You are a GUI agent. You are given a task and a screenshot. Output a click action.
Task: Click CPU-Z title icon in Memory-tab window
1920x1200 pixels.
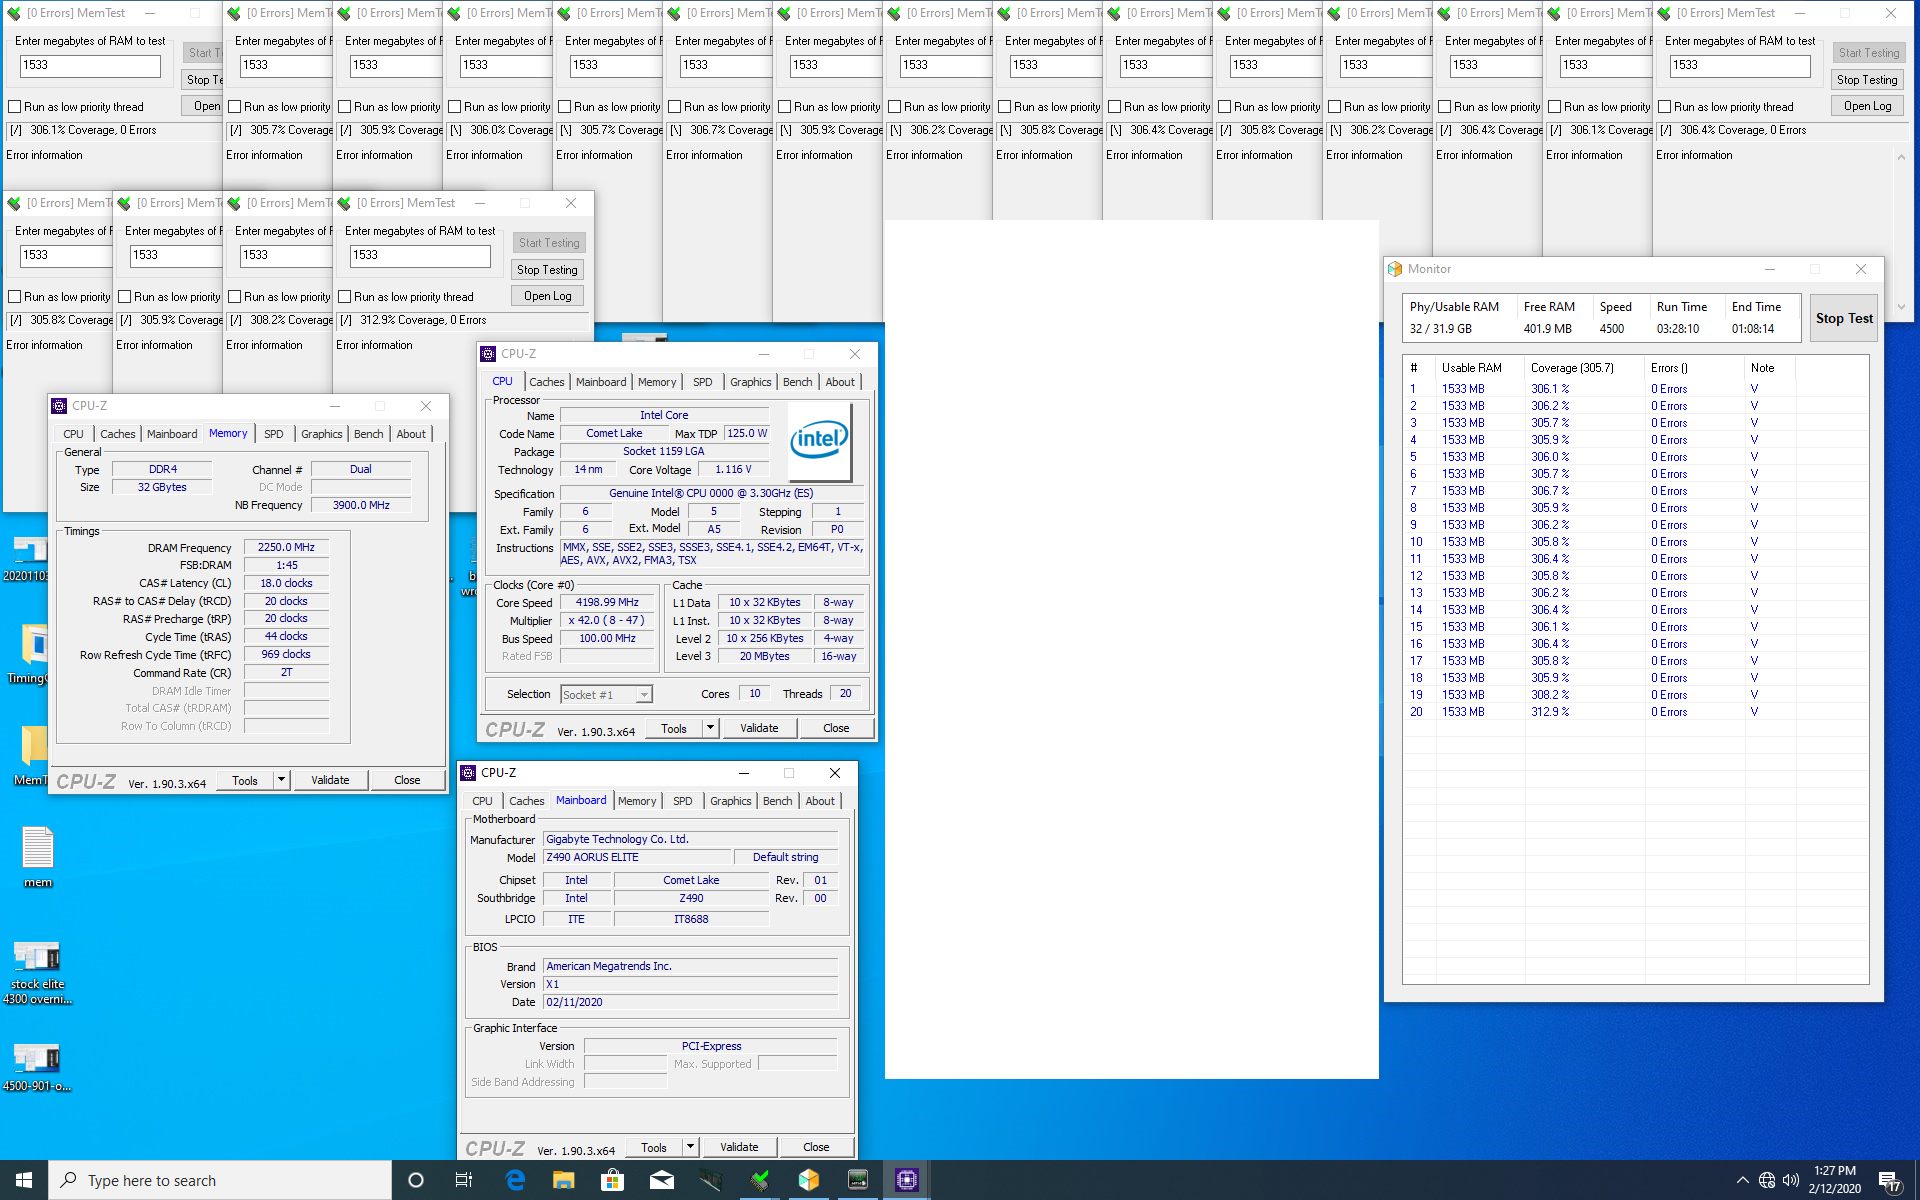(59, 406)
